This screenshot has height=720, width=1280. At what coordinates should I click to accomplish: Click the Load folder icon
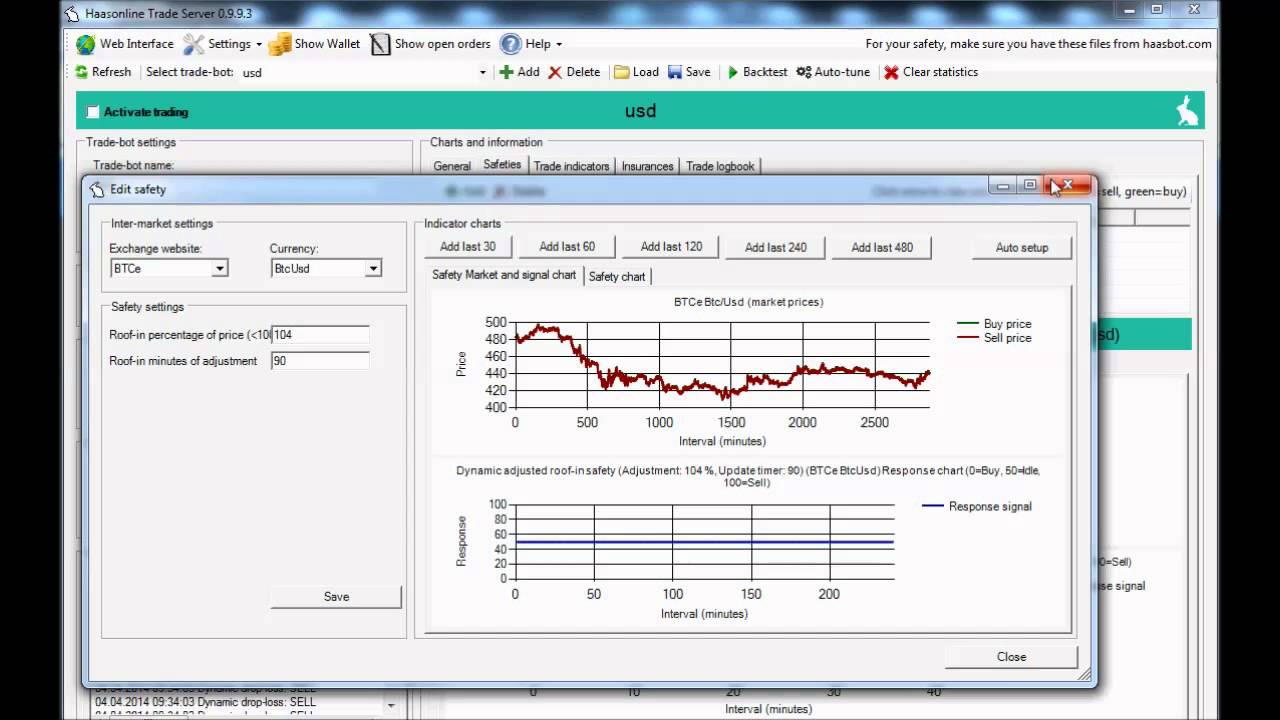coord(621,72)
